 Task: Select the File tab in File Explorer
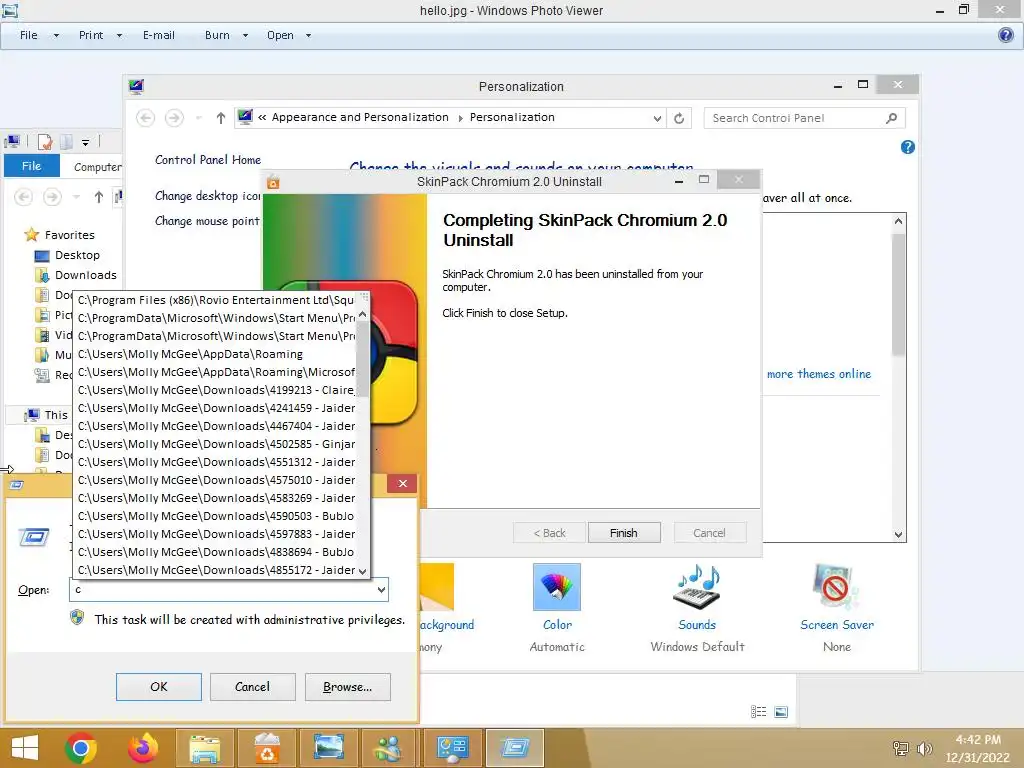[x=31, y=166]
